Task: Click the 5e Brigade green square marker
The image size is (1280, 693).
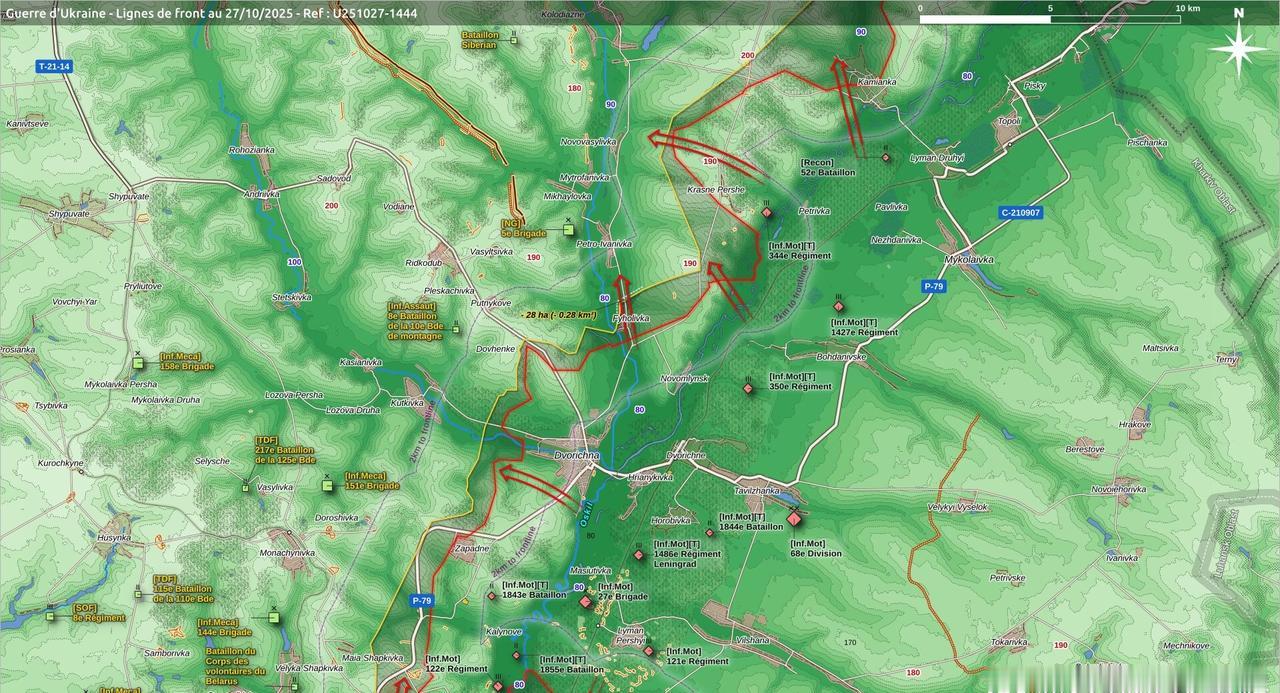Action: pos(568,230)
